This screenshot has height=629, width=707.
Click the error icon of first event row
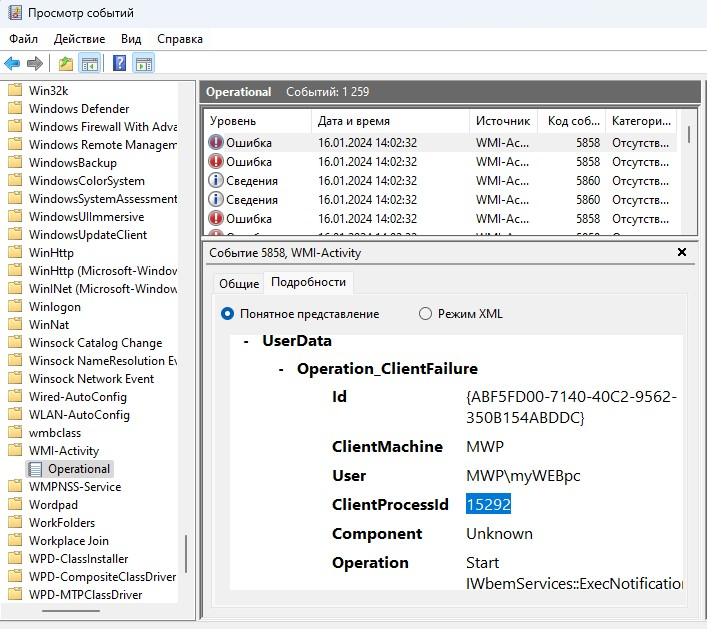pyautogui.click(x=216, y=142)
